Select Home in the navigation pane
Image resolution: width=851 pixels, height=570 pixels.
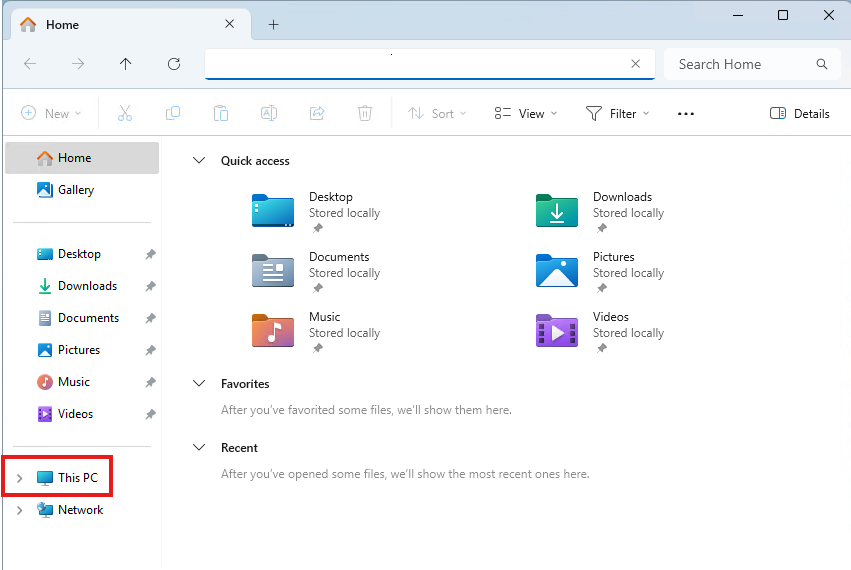coord(82,158)
